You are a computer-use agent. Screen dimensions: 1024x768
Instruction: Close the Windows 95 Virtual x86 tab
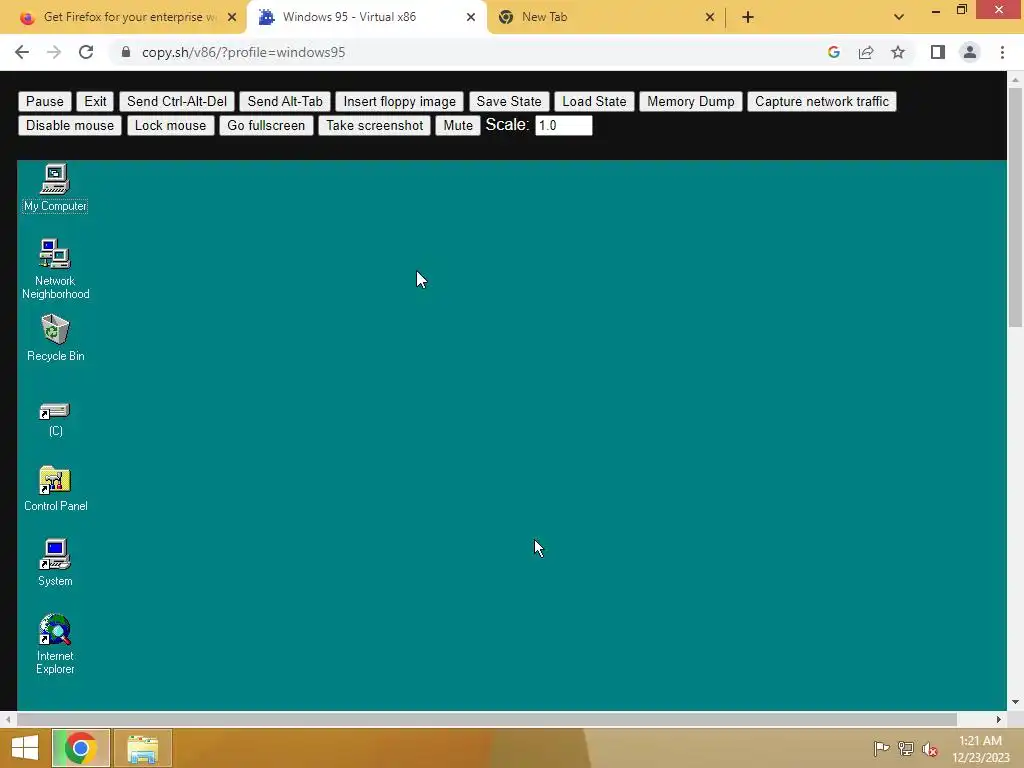click(x=471, y=17)
